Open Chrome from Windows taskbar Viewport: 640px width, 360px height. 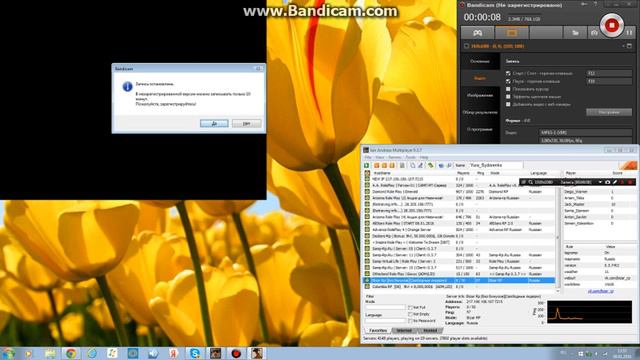point(71,353)
